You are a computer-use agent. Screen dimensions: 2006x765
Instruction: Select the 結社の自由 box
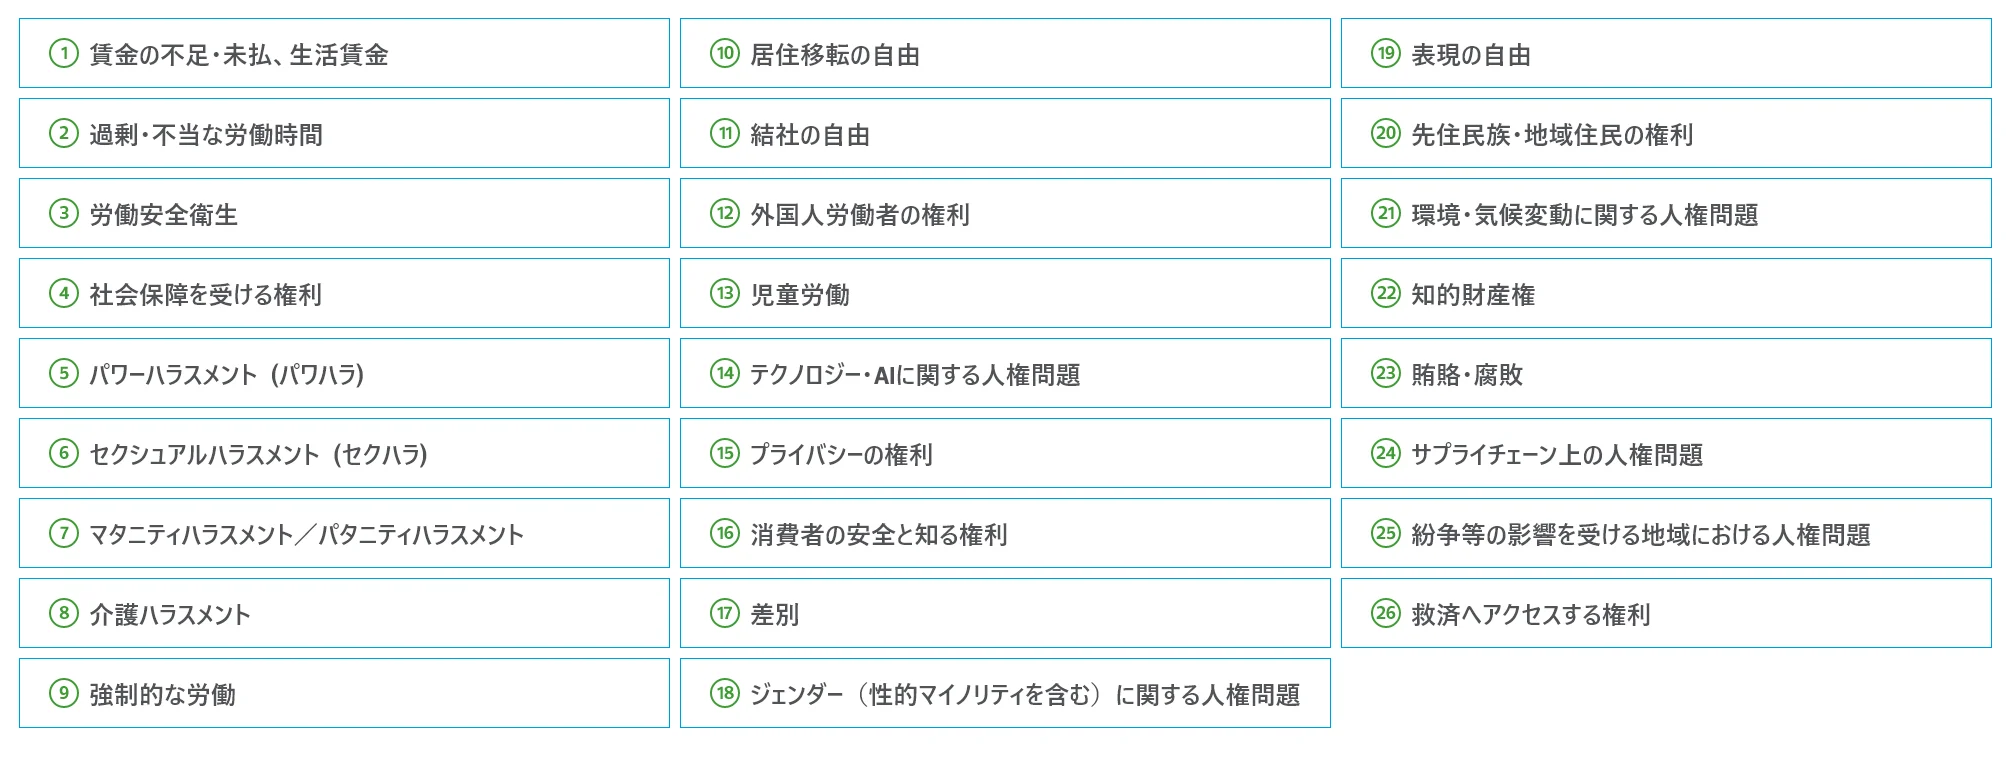(x=1005, y=133)
